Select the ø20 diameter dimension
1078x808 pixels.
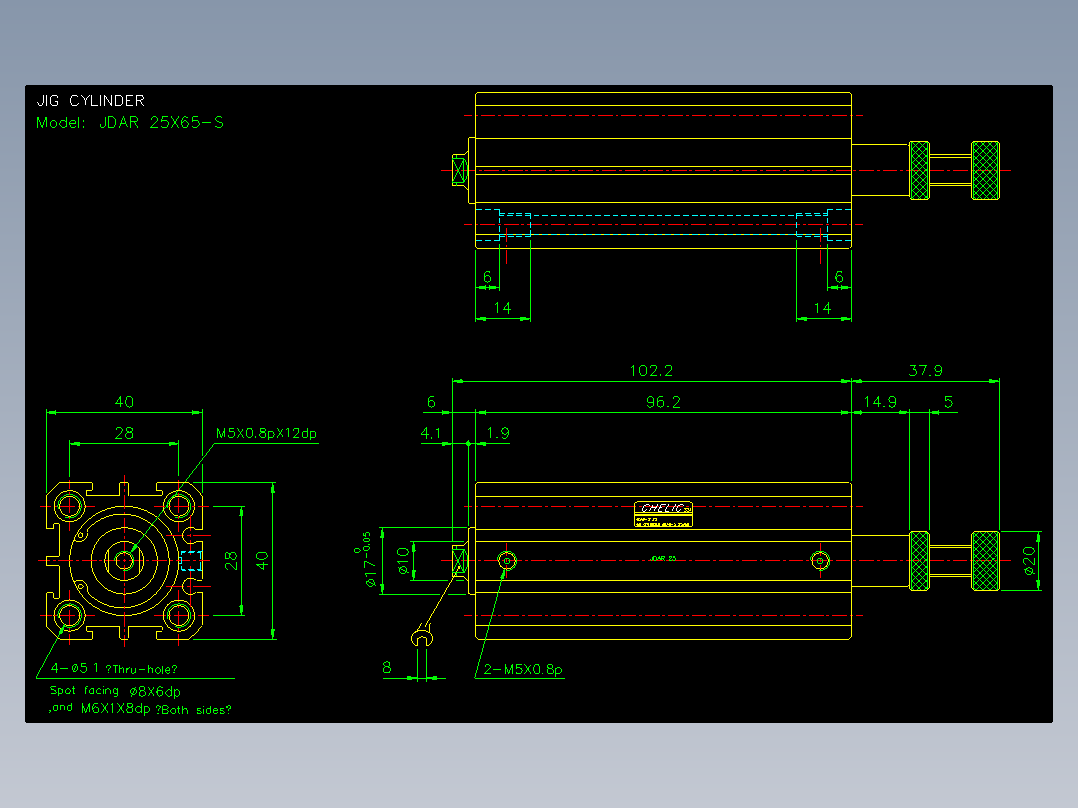point(1028,560)
